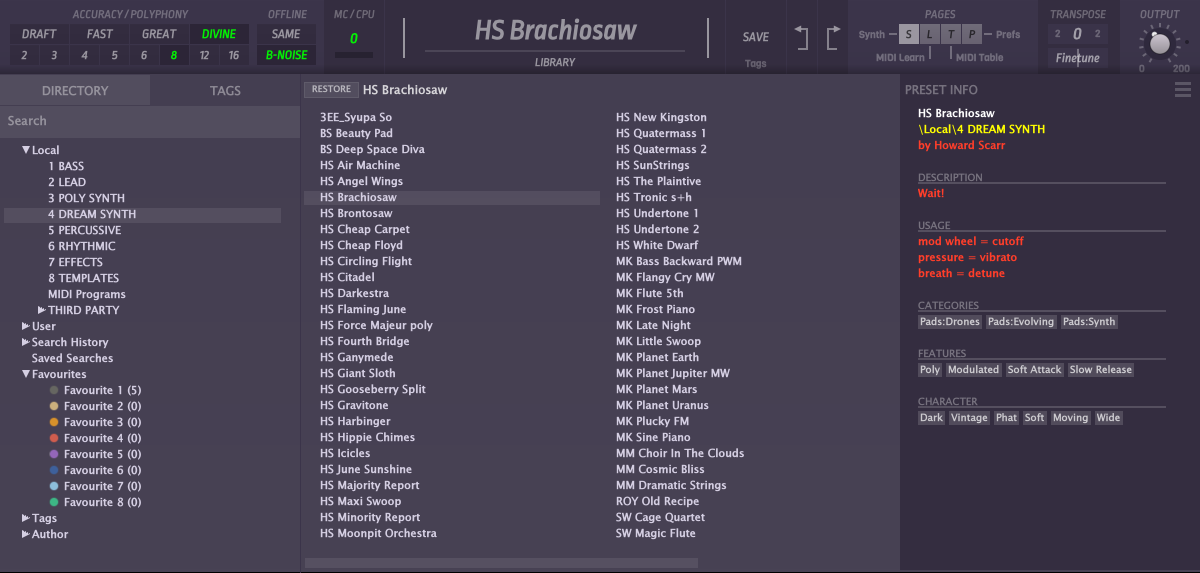The width and height of the screenshot is (1200, 573).
Task: Toggle the B-NOISE option
Action: click(286, 55)
